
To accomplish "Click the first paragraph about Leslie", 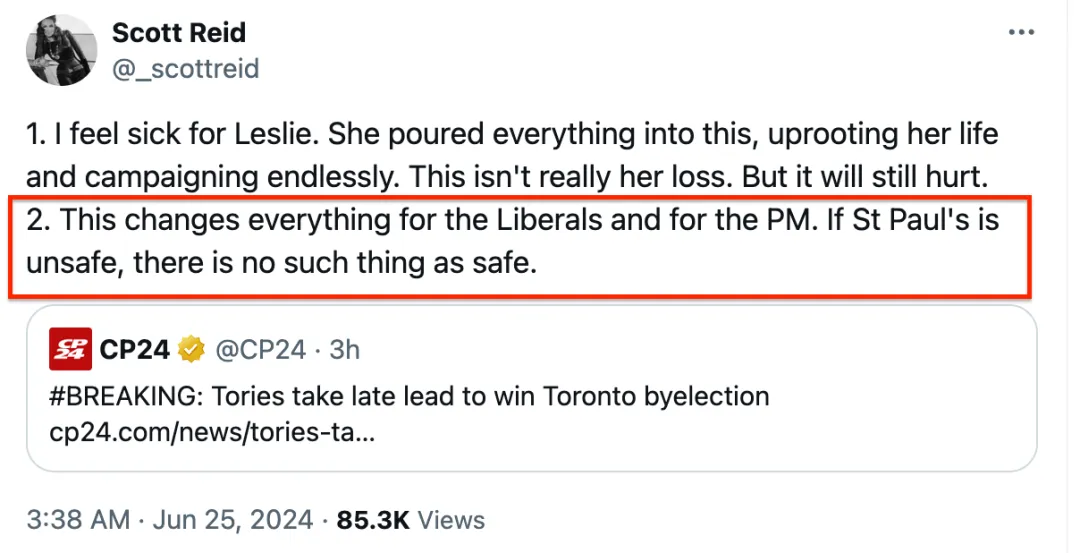I will click(510, 155).
